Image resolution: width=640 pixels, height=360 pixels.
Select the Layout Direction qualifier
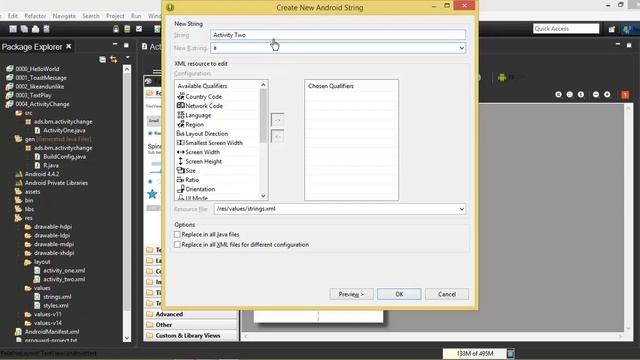tap(202, 133)
